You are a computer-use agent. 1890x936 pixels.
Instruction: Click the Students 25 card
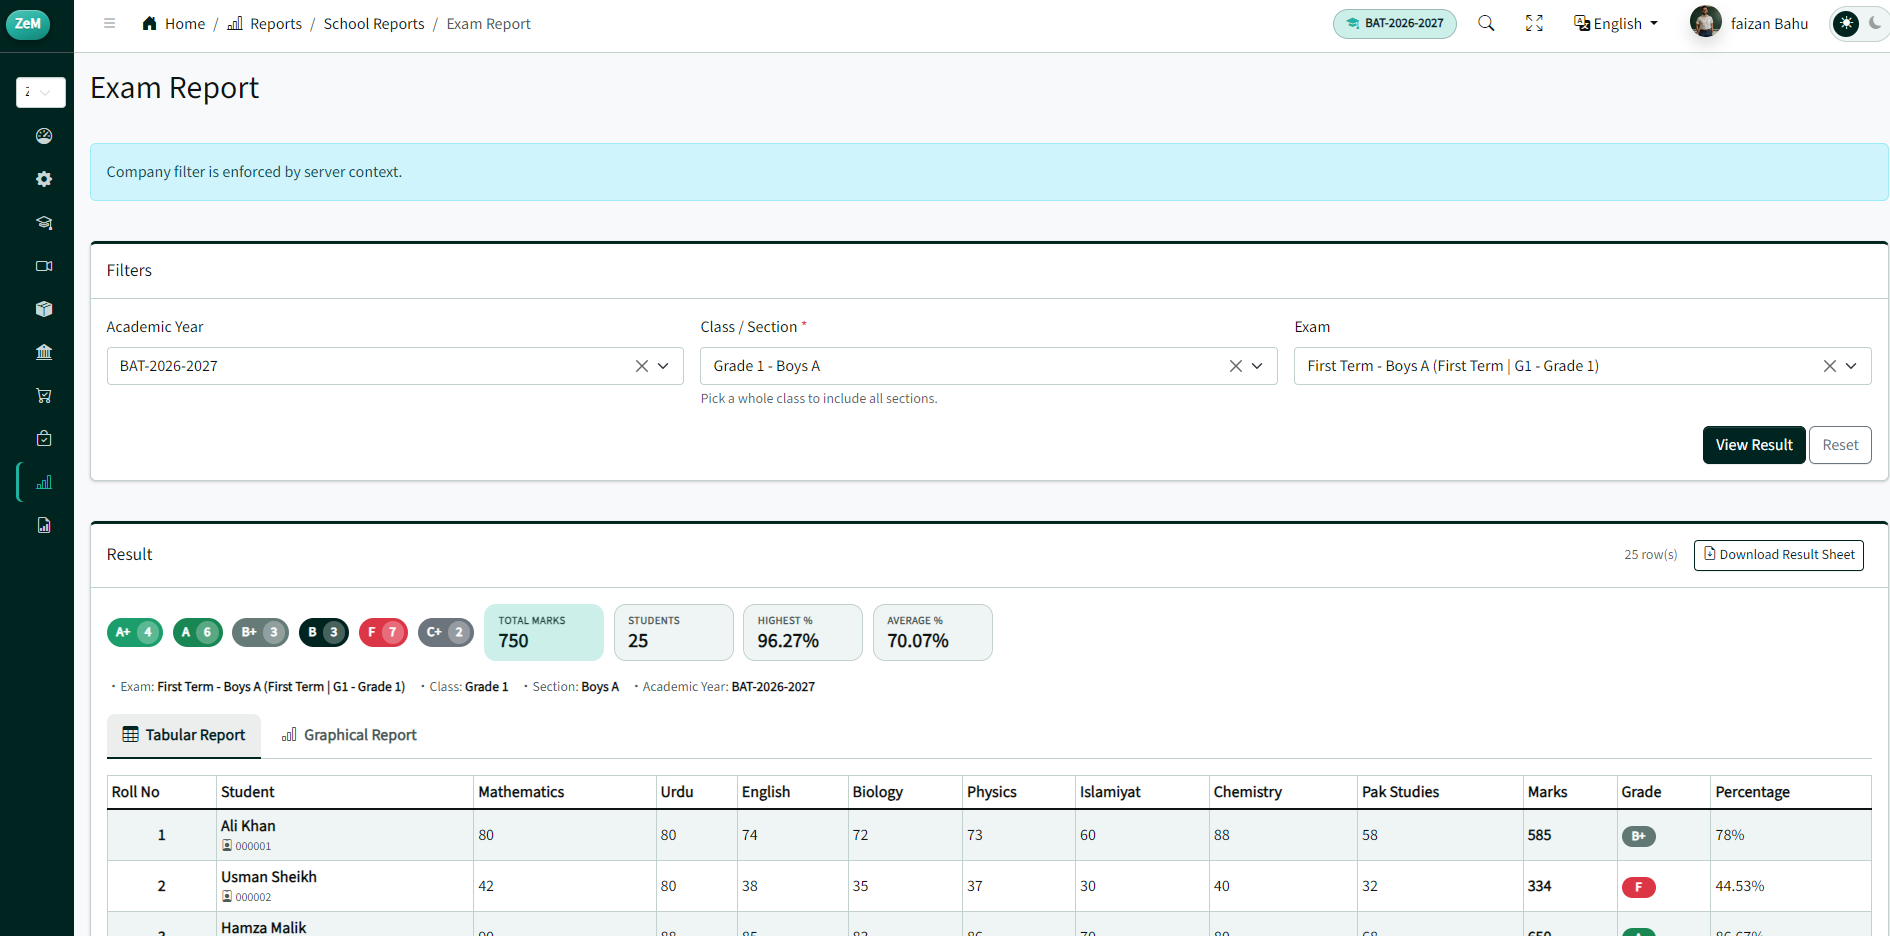pos(674,632)
